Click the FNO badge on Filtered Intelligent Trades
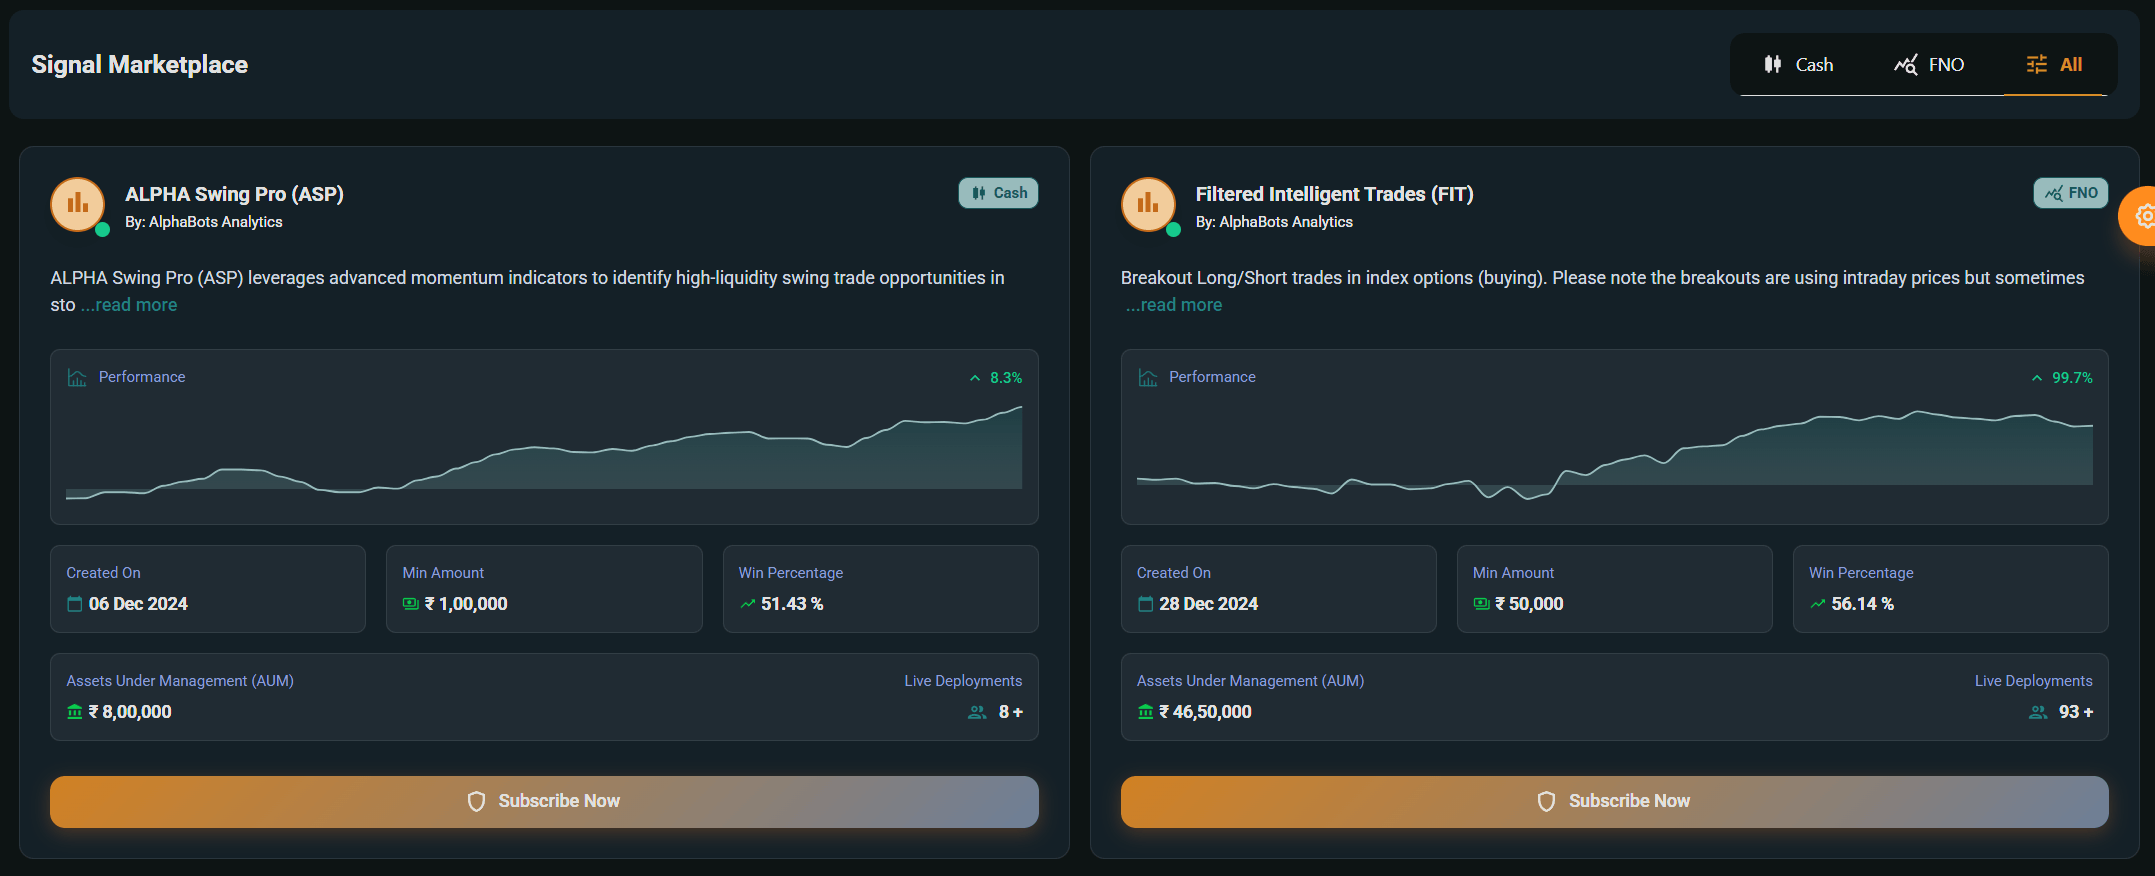Screen dimensions: 2155x876 pyautogui.click(x=2070, y=193)
